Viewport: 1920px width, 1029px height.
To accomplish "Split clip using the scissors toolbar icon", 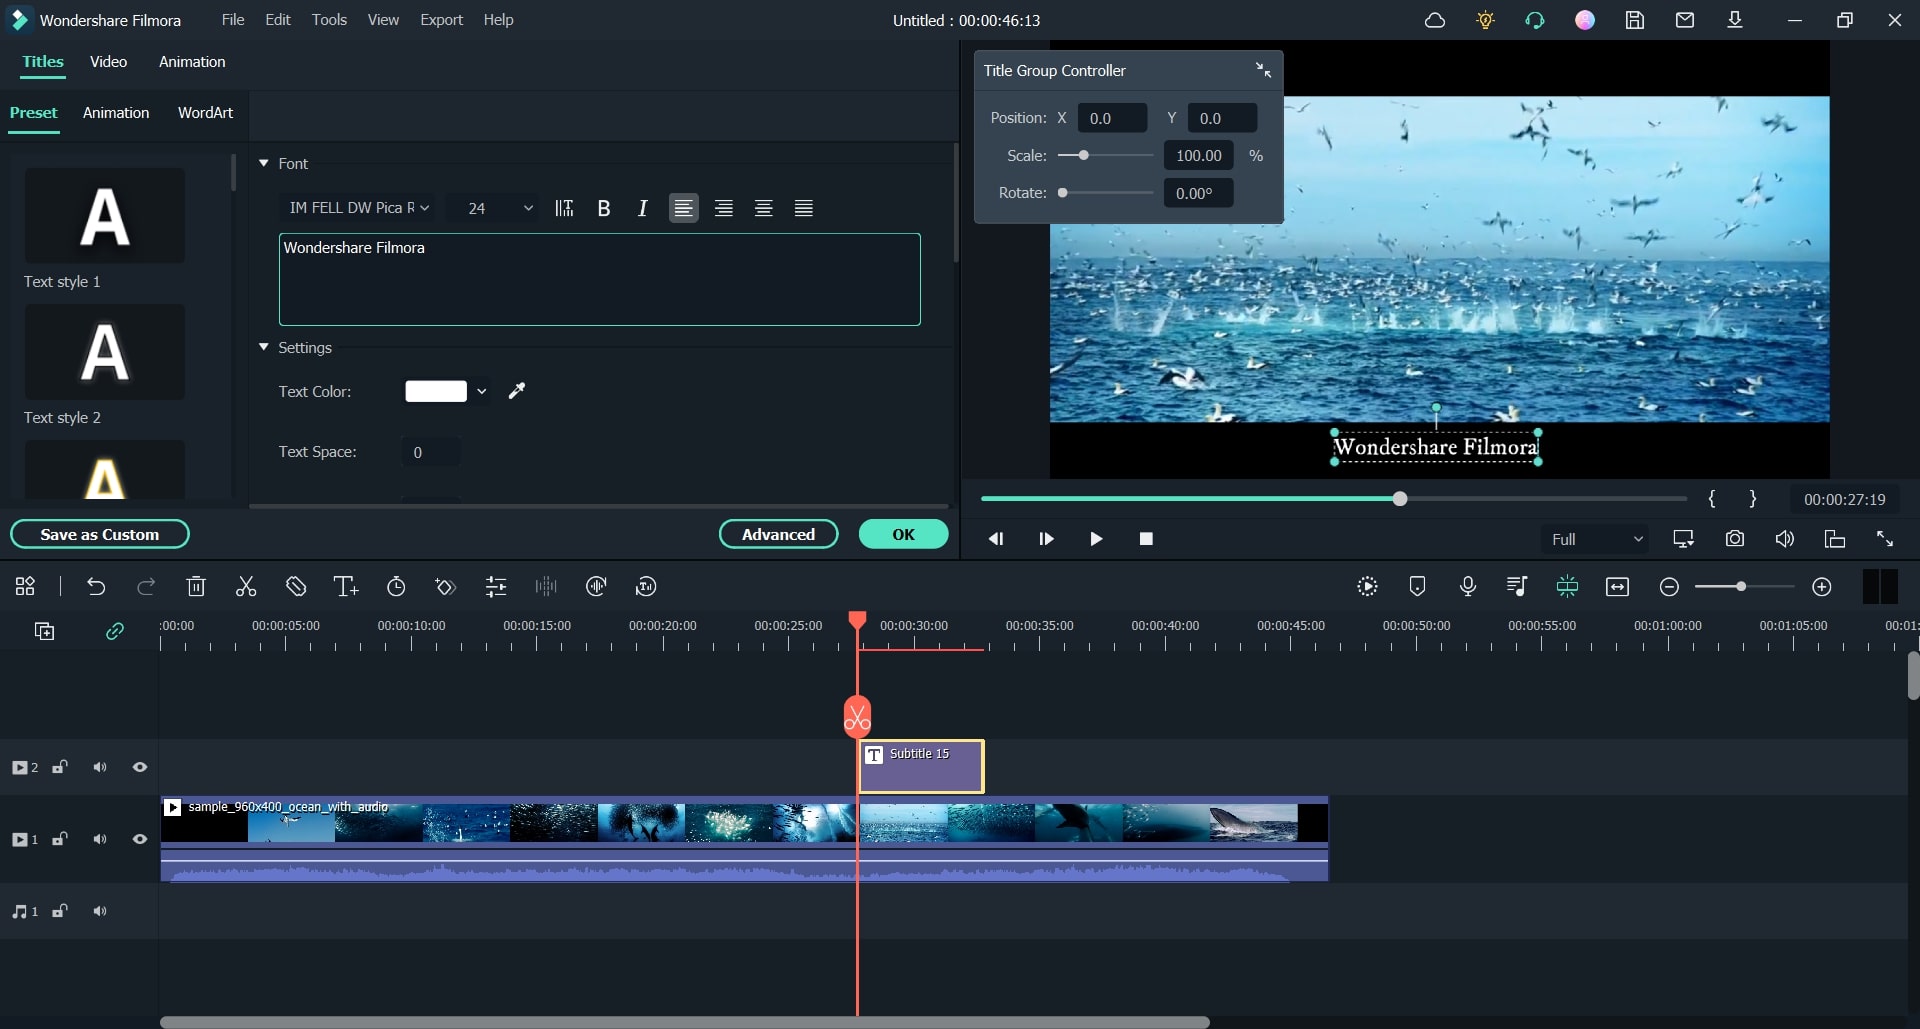I will click(246, 587).
